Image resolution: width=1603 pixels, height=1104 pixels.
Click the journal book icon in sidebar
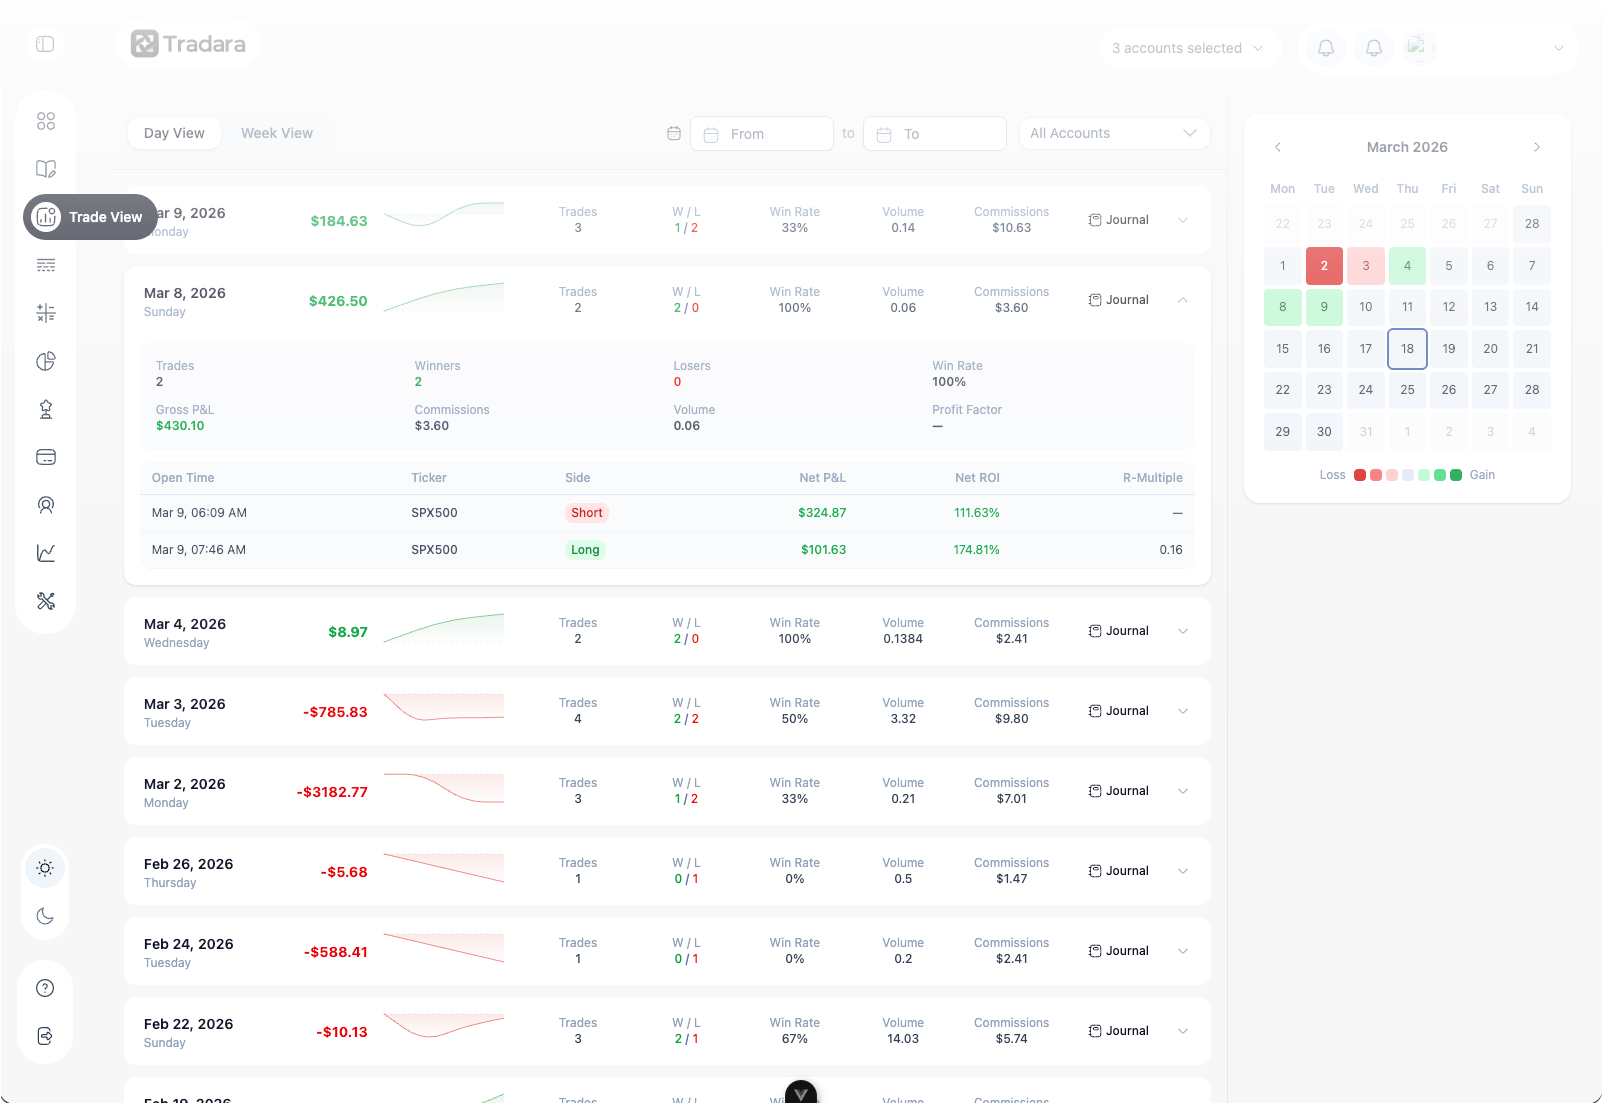pos(46,169)
